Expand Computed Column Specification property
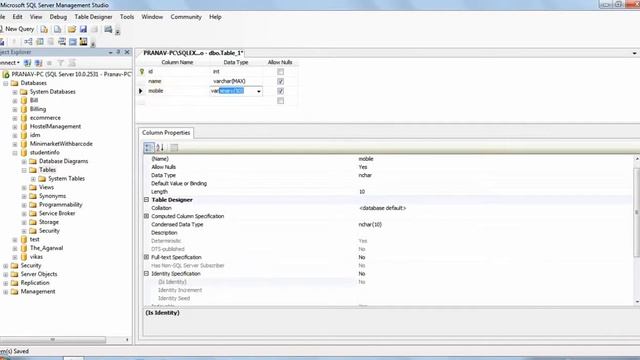 click(x=146, y=216)
